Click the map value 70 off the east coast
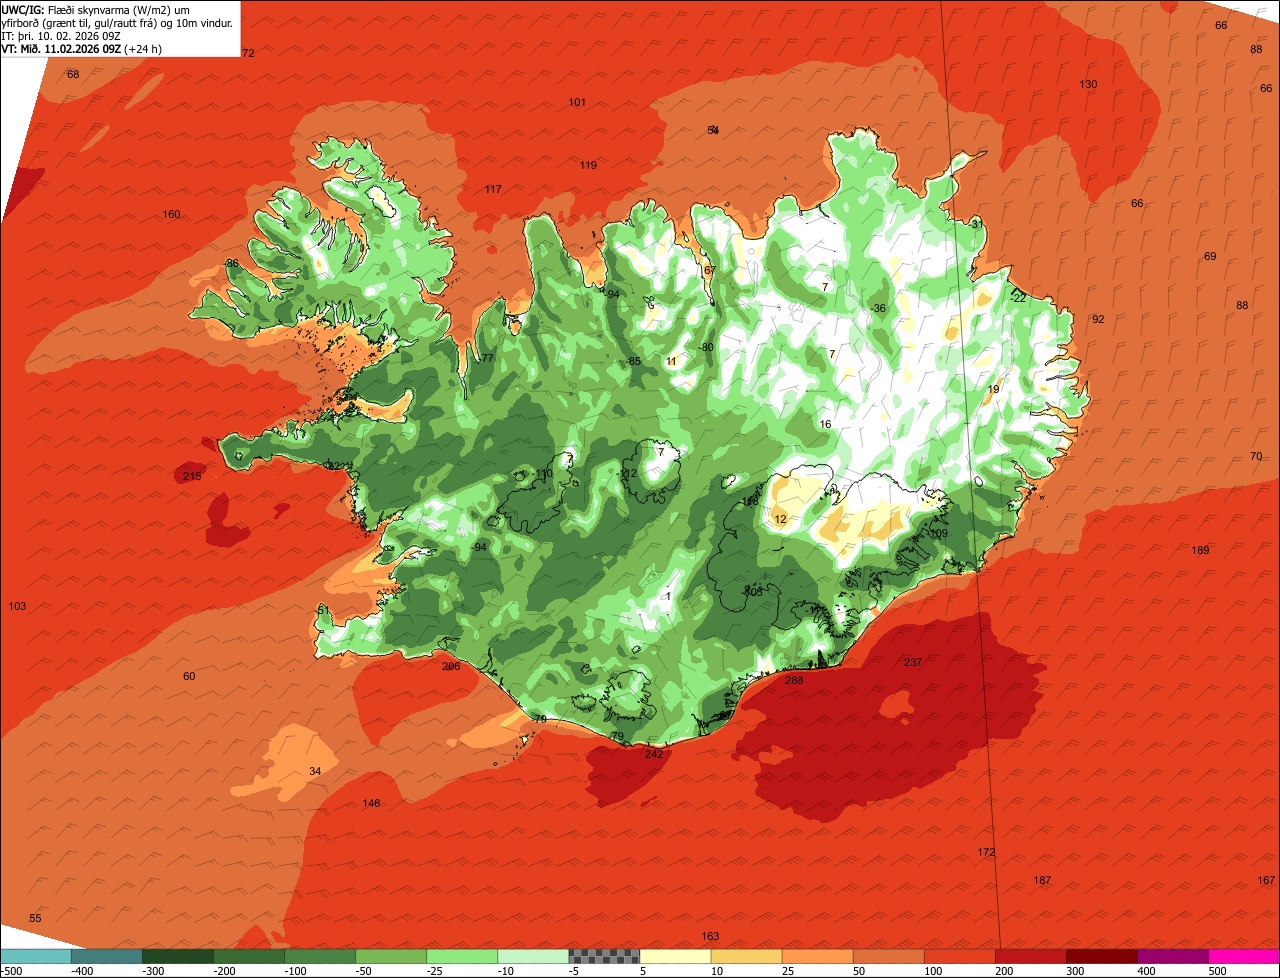The image size is (1280, 978). pyautogui.click(x=1256, y=456)
